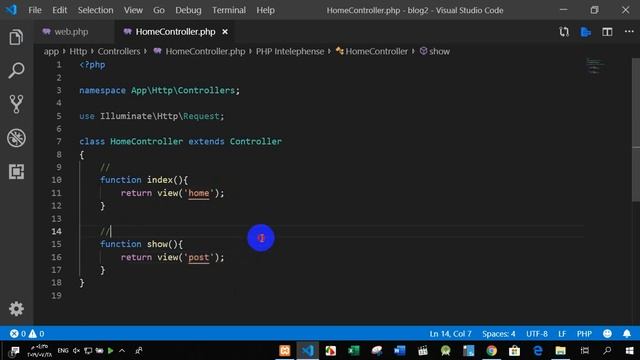Open Word from the taskbar
640x360 pixels.
tap(400, 351)
